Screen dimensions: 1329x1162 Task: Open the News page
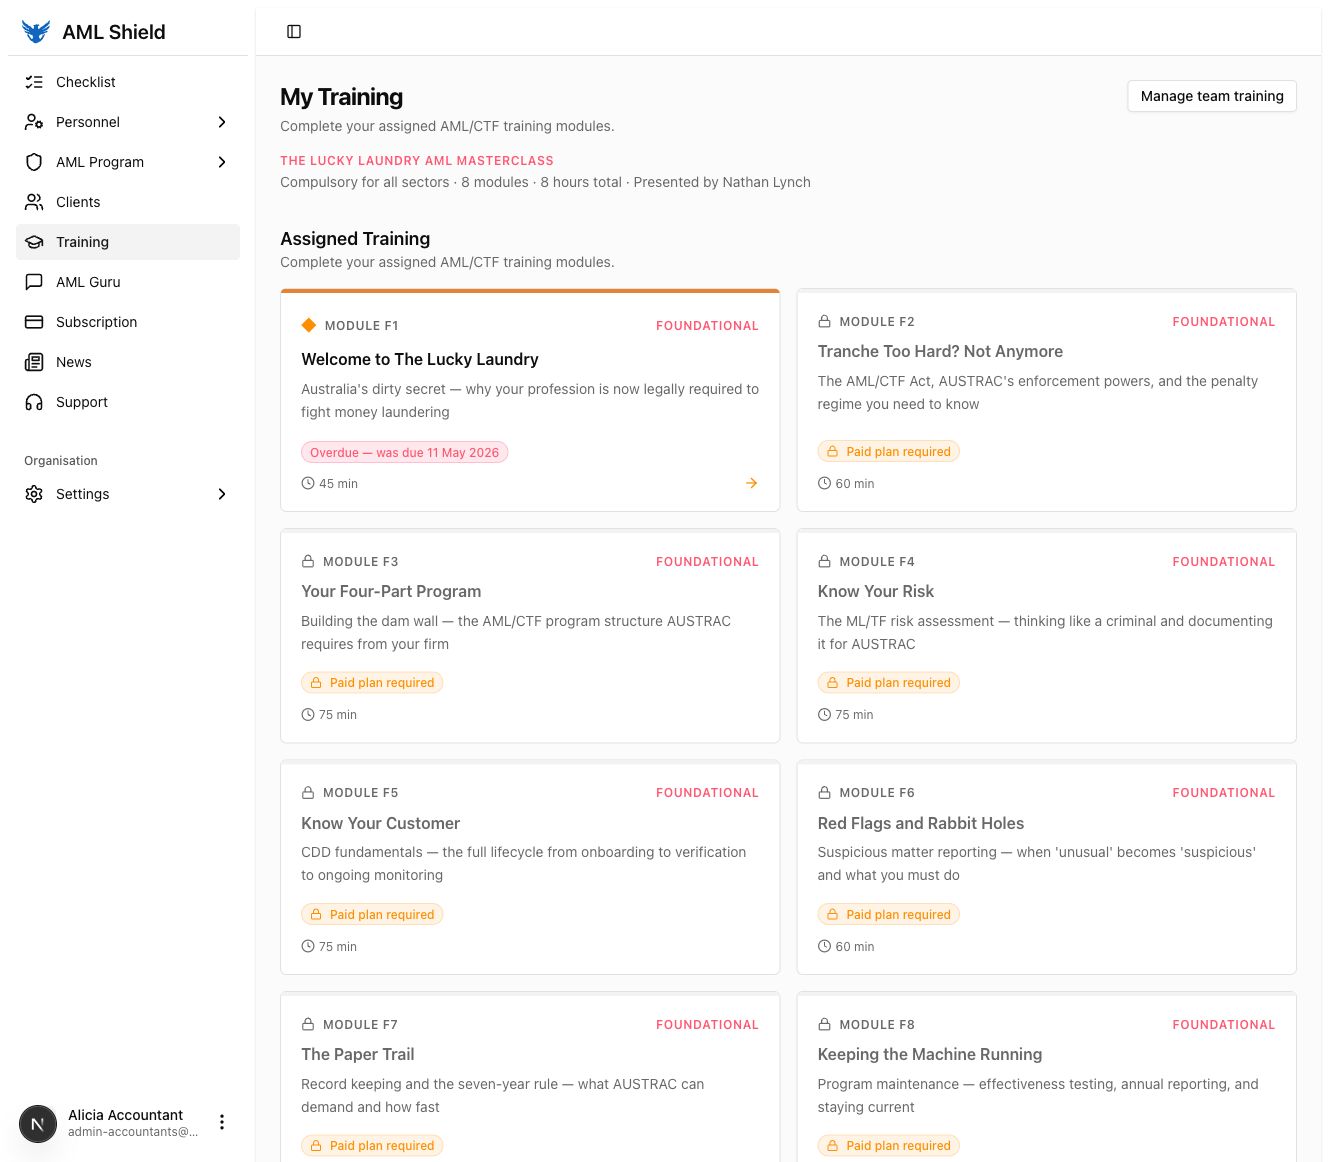[128, 362]
